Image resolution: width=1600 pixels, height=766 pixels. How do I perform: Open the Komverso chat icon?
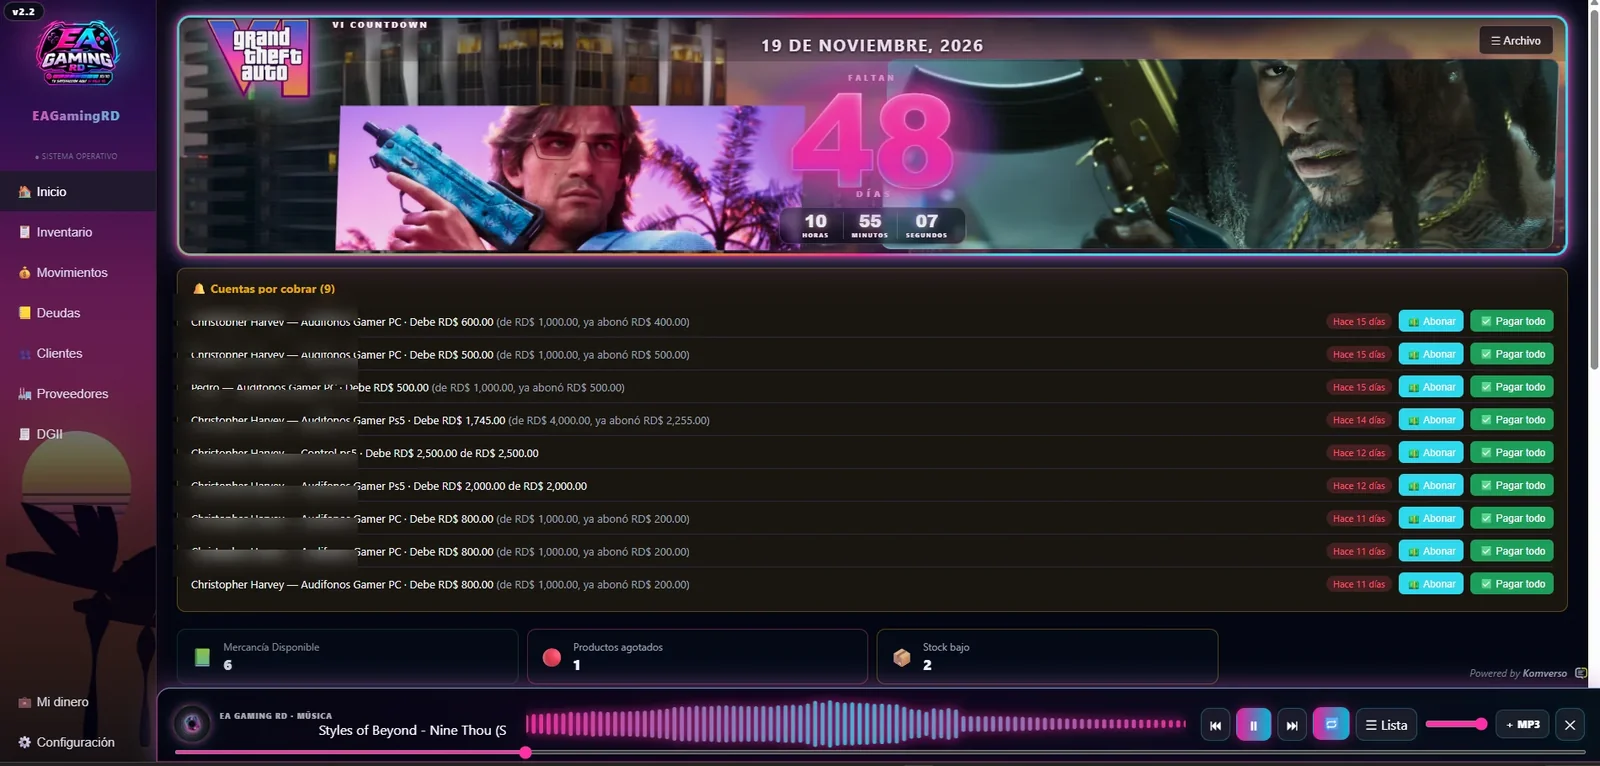point(1581,673)
